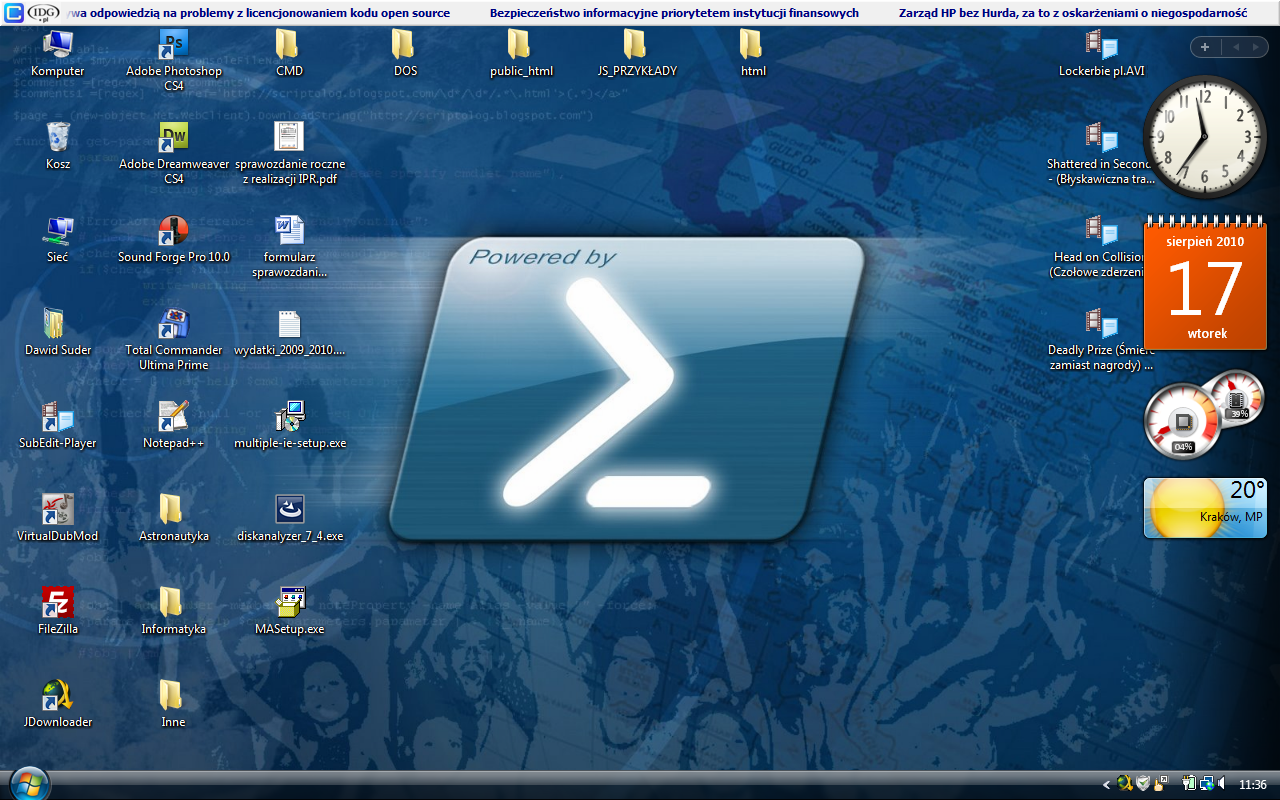Open Lockerbie pl.AVI video file
The image size is (1280, 800).
click(x=1101, y=53)
